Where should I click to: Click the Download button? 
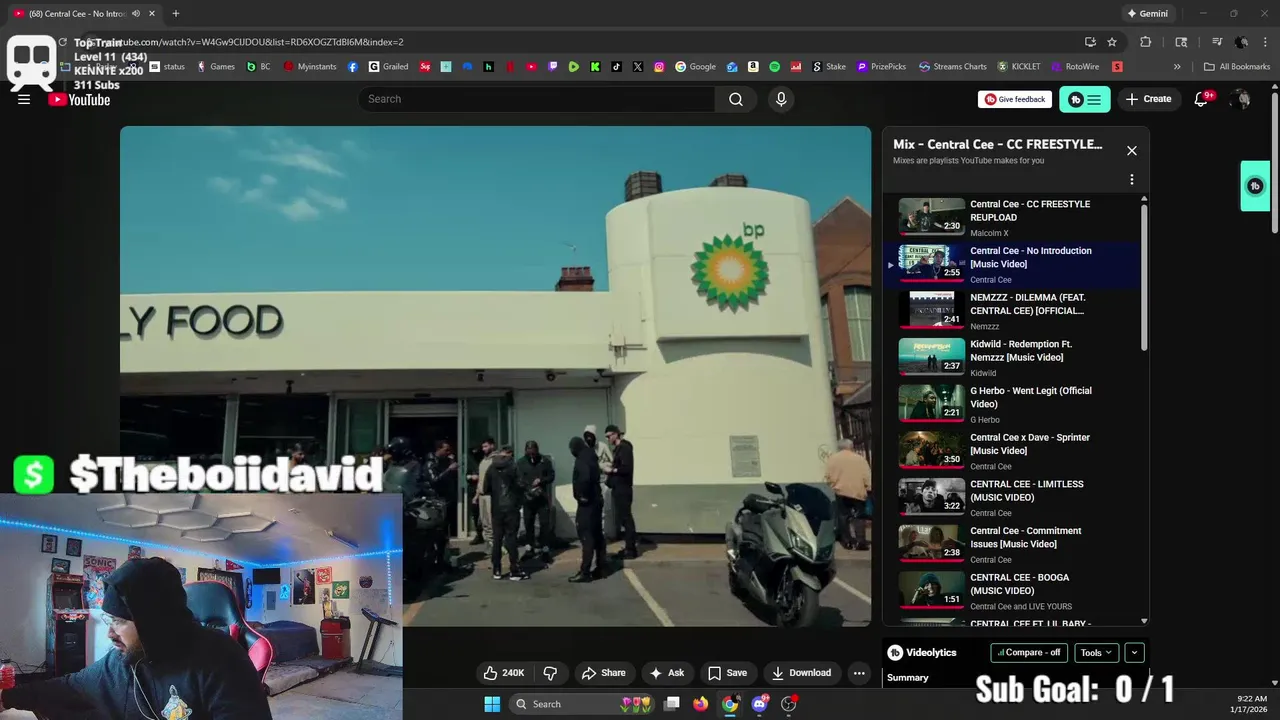click(x=801, y=673)
